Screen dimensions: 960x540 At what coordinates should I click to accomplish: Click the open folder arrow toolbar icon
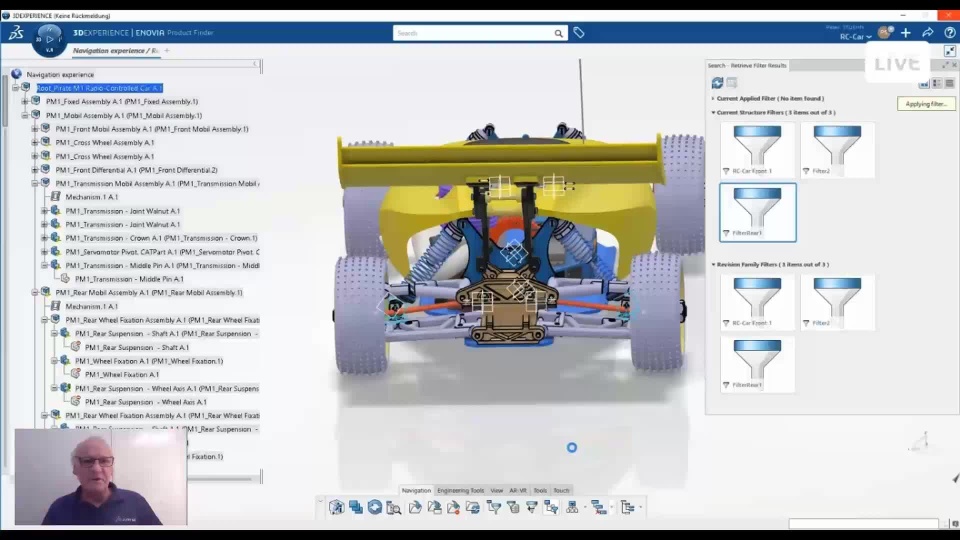(x=415, y=507)
